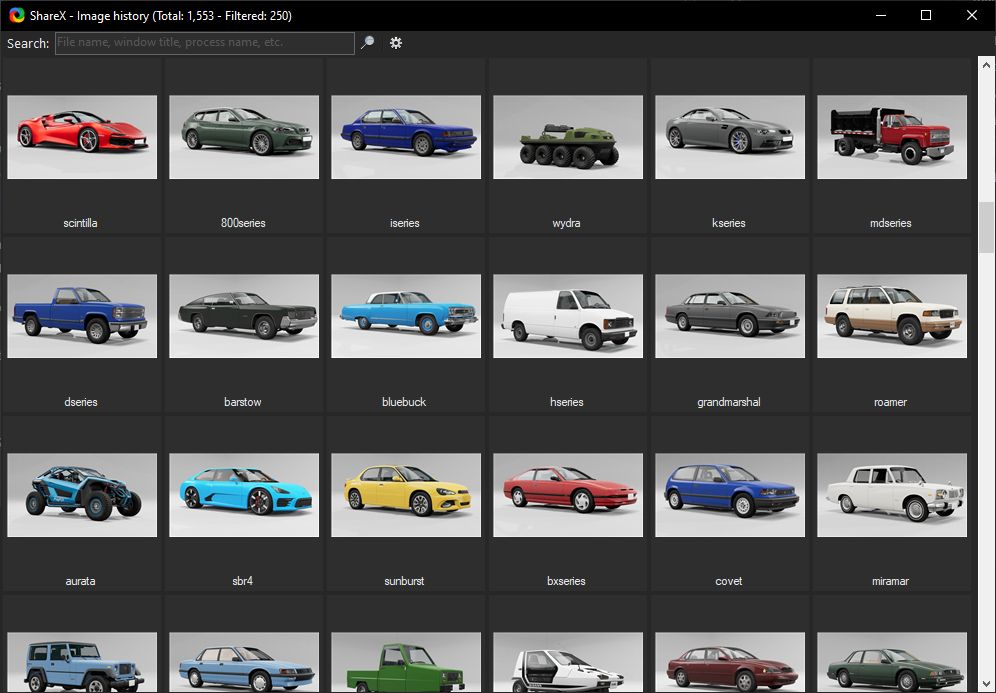Select the wydra eight-wheeler thumbnail
The image size is (996, 693).
click(x=568, y=137)
